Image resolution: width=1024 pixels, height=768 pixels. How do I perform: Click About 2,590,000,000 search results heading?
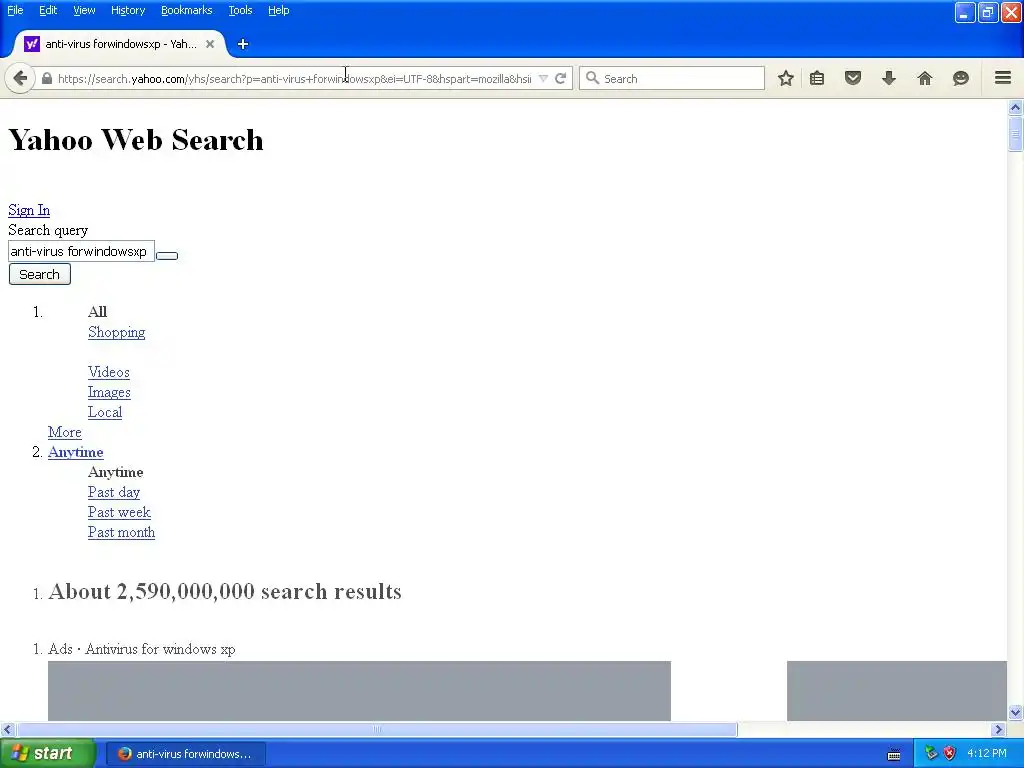225,591
